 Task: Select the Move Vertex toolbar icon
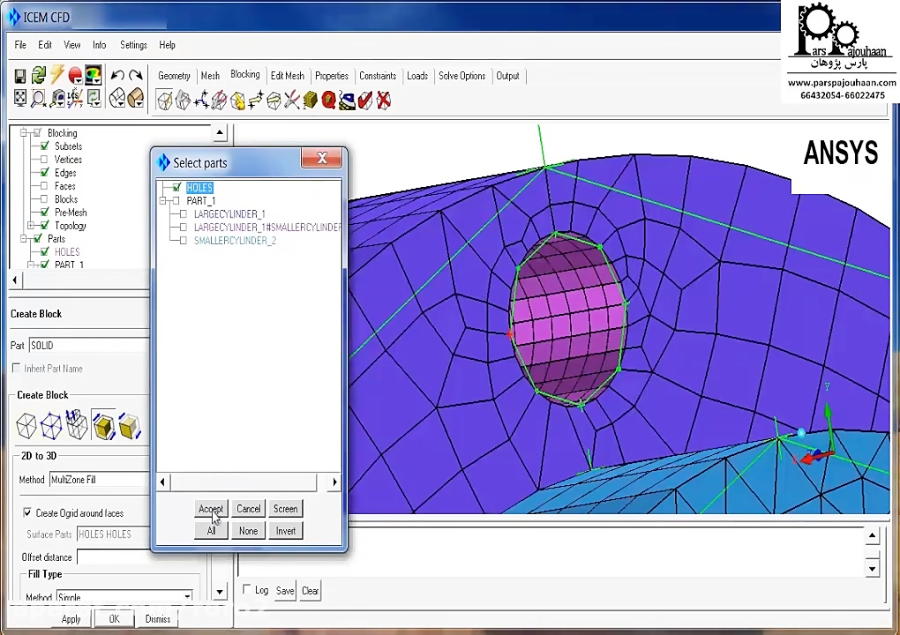(256, 100)
